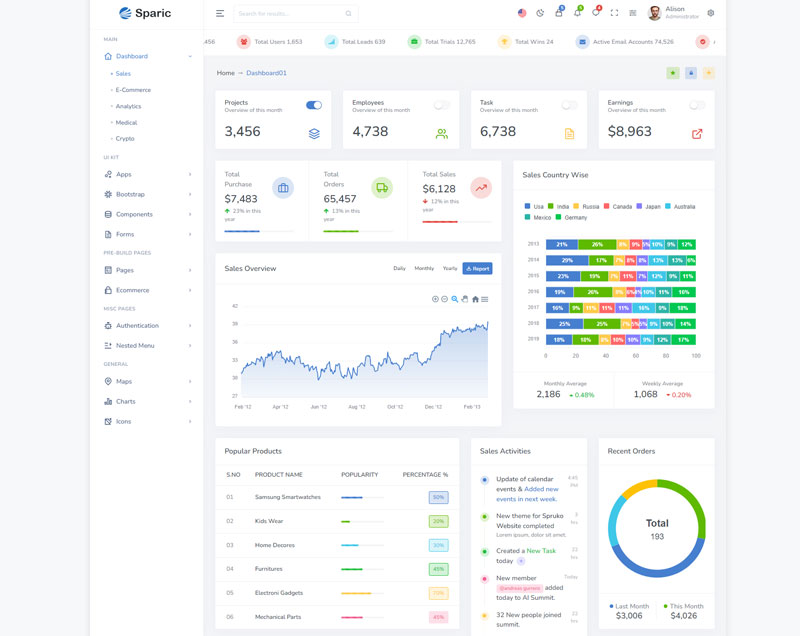
Task: Select the Monthly tab in Sales Overview
Action: 424,268
